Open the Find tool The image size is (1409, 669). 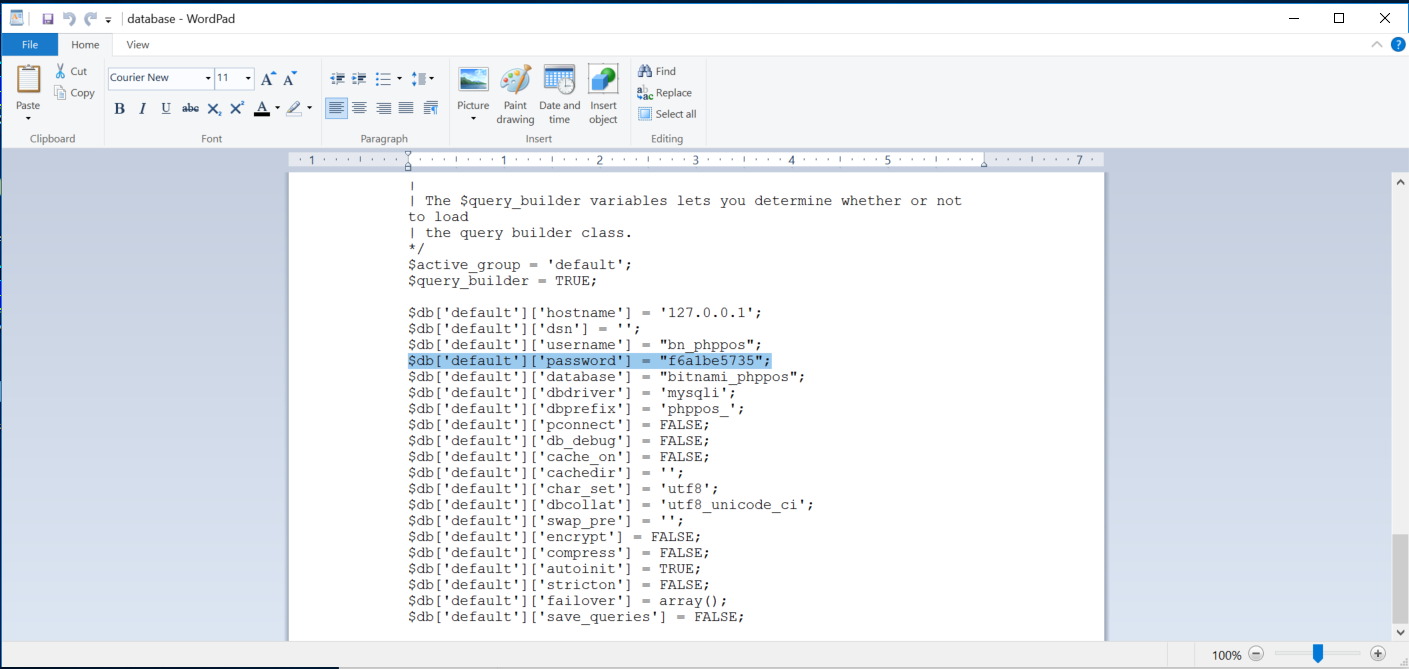point(658,71)
